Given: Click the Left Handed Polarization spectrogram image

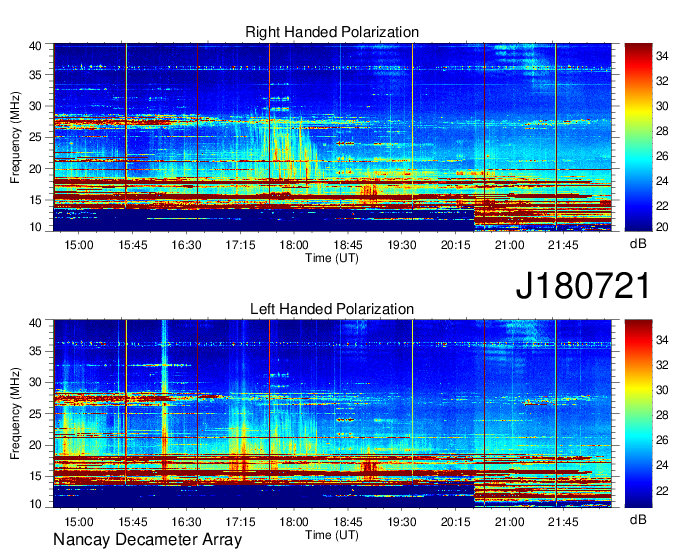Looking at the screenshot, I should tap(332, 414).
